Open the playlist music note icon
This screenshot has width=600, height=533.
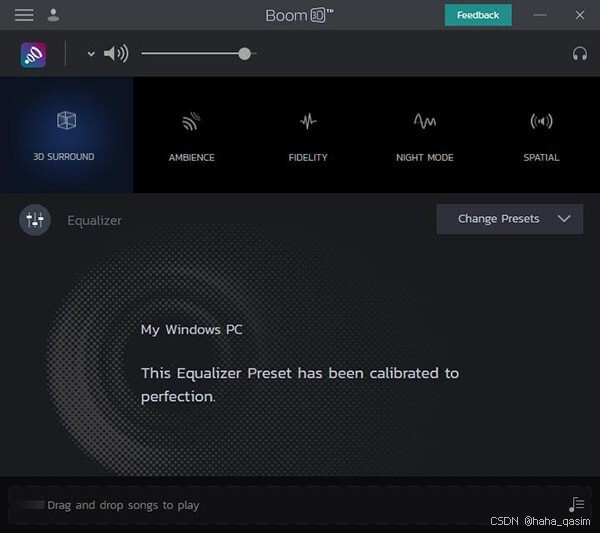[576, 504]
